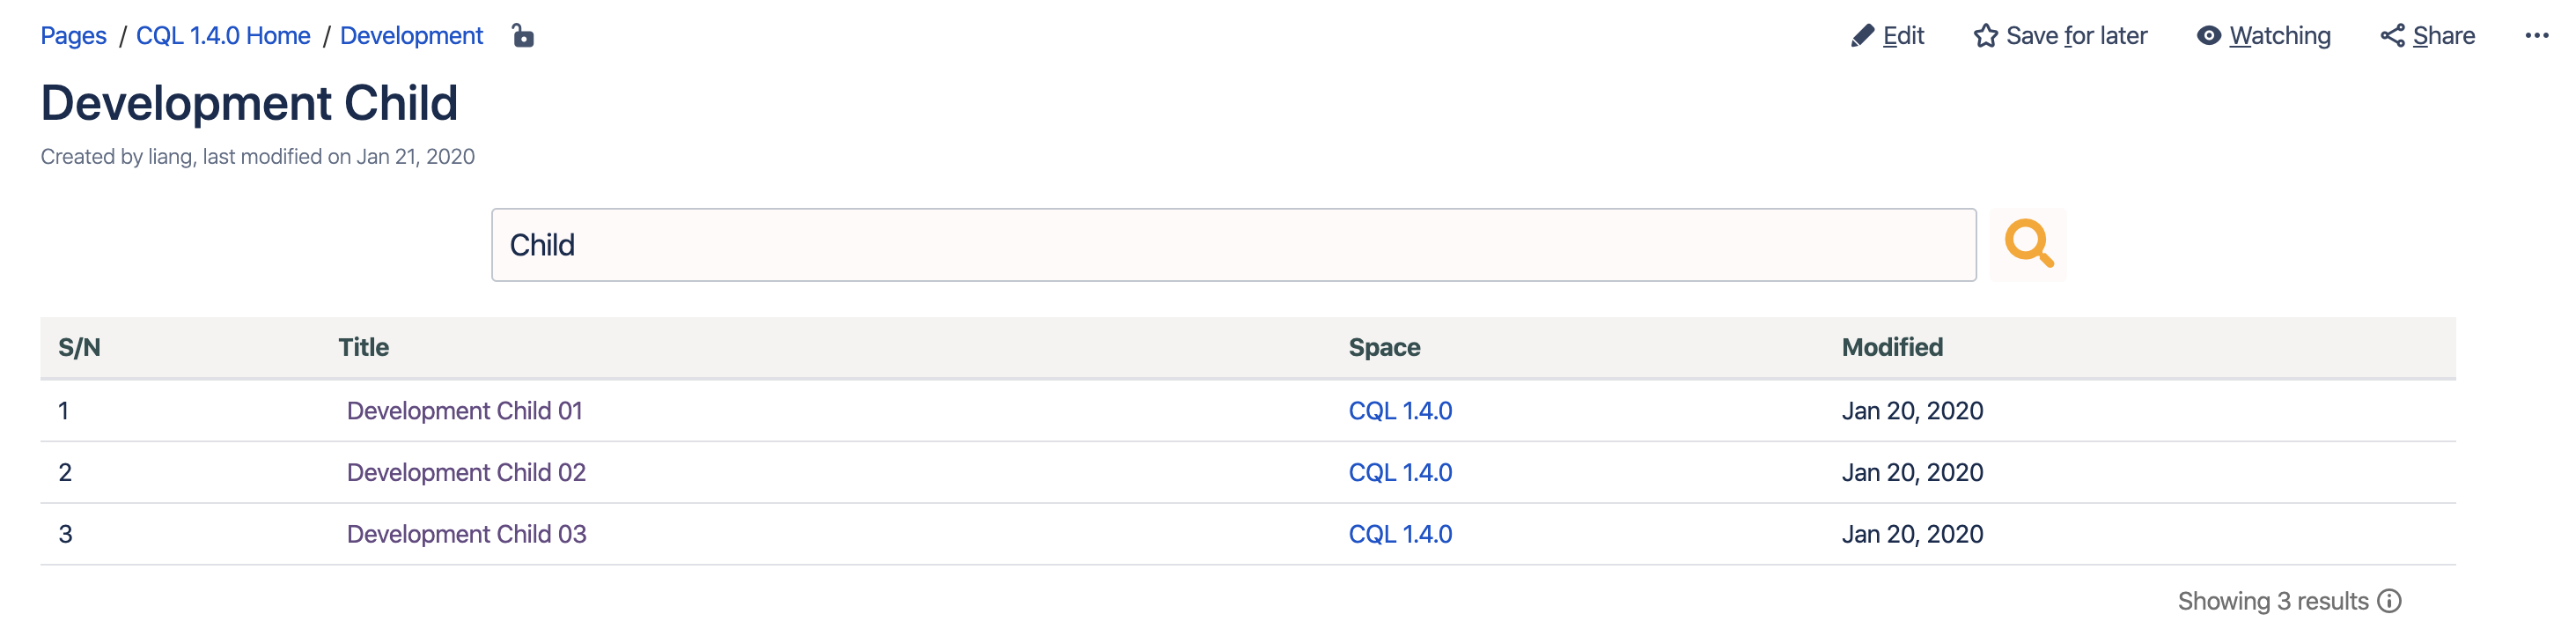Image resolution: width=2576 pixels, height=629 pixels.
Task: Click the Edit pencil icon
Action: point(1861,36)
